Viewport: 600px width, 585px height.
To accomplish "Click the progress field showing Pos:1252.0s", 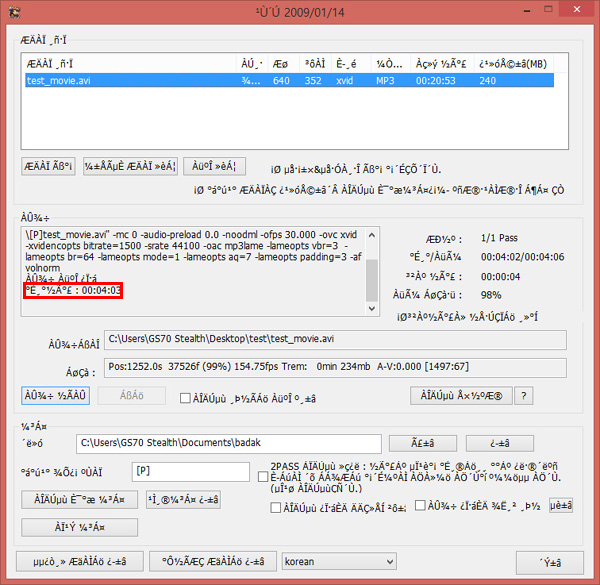I will 335,367.
